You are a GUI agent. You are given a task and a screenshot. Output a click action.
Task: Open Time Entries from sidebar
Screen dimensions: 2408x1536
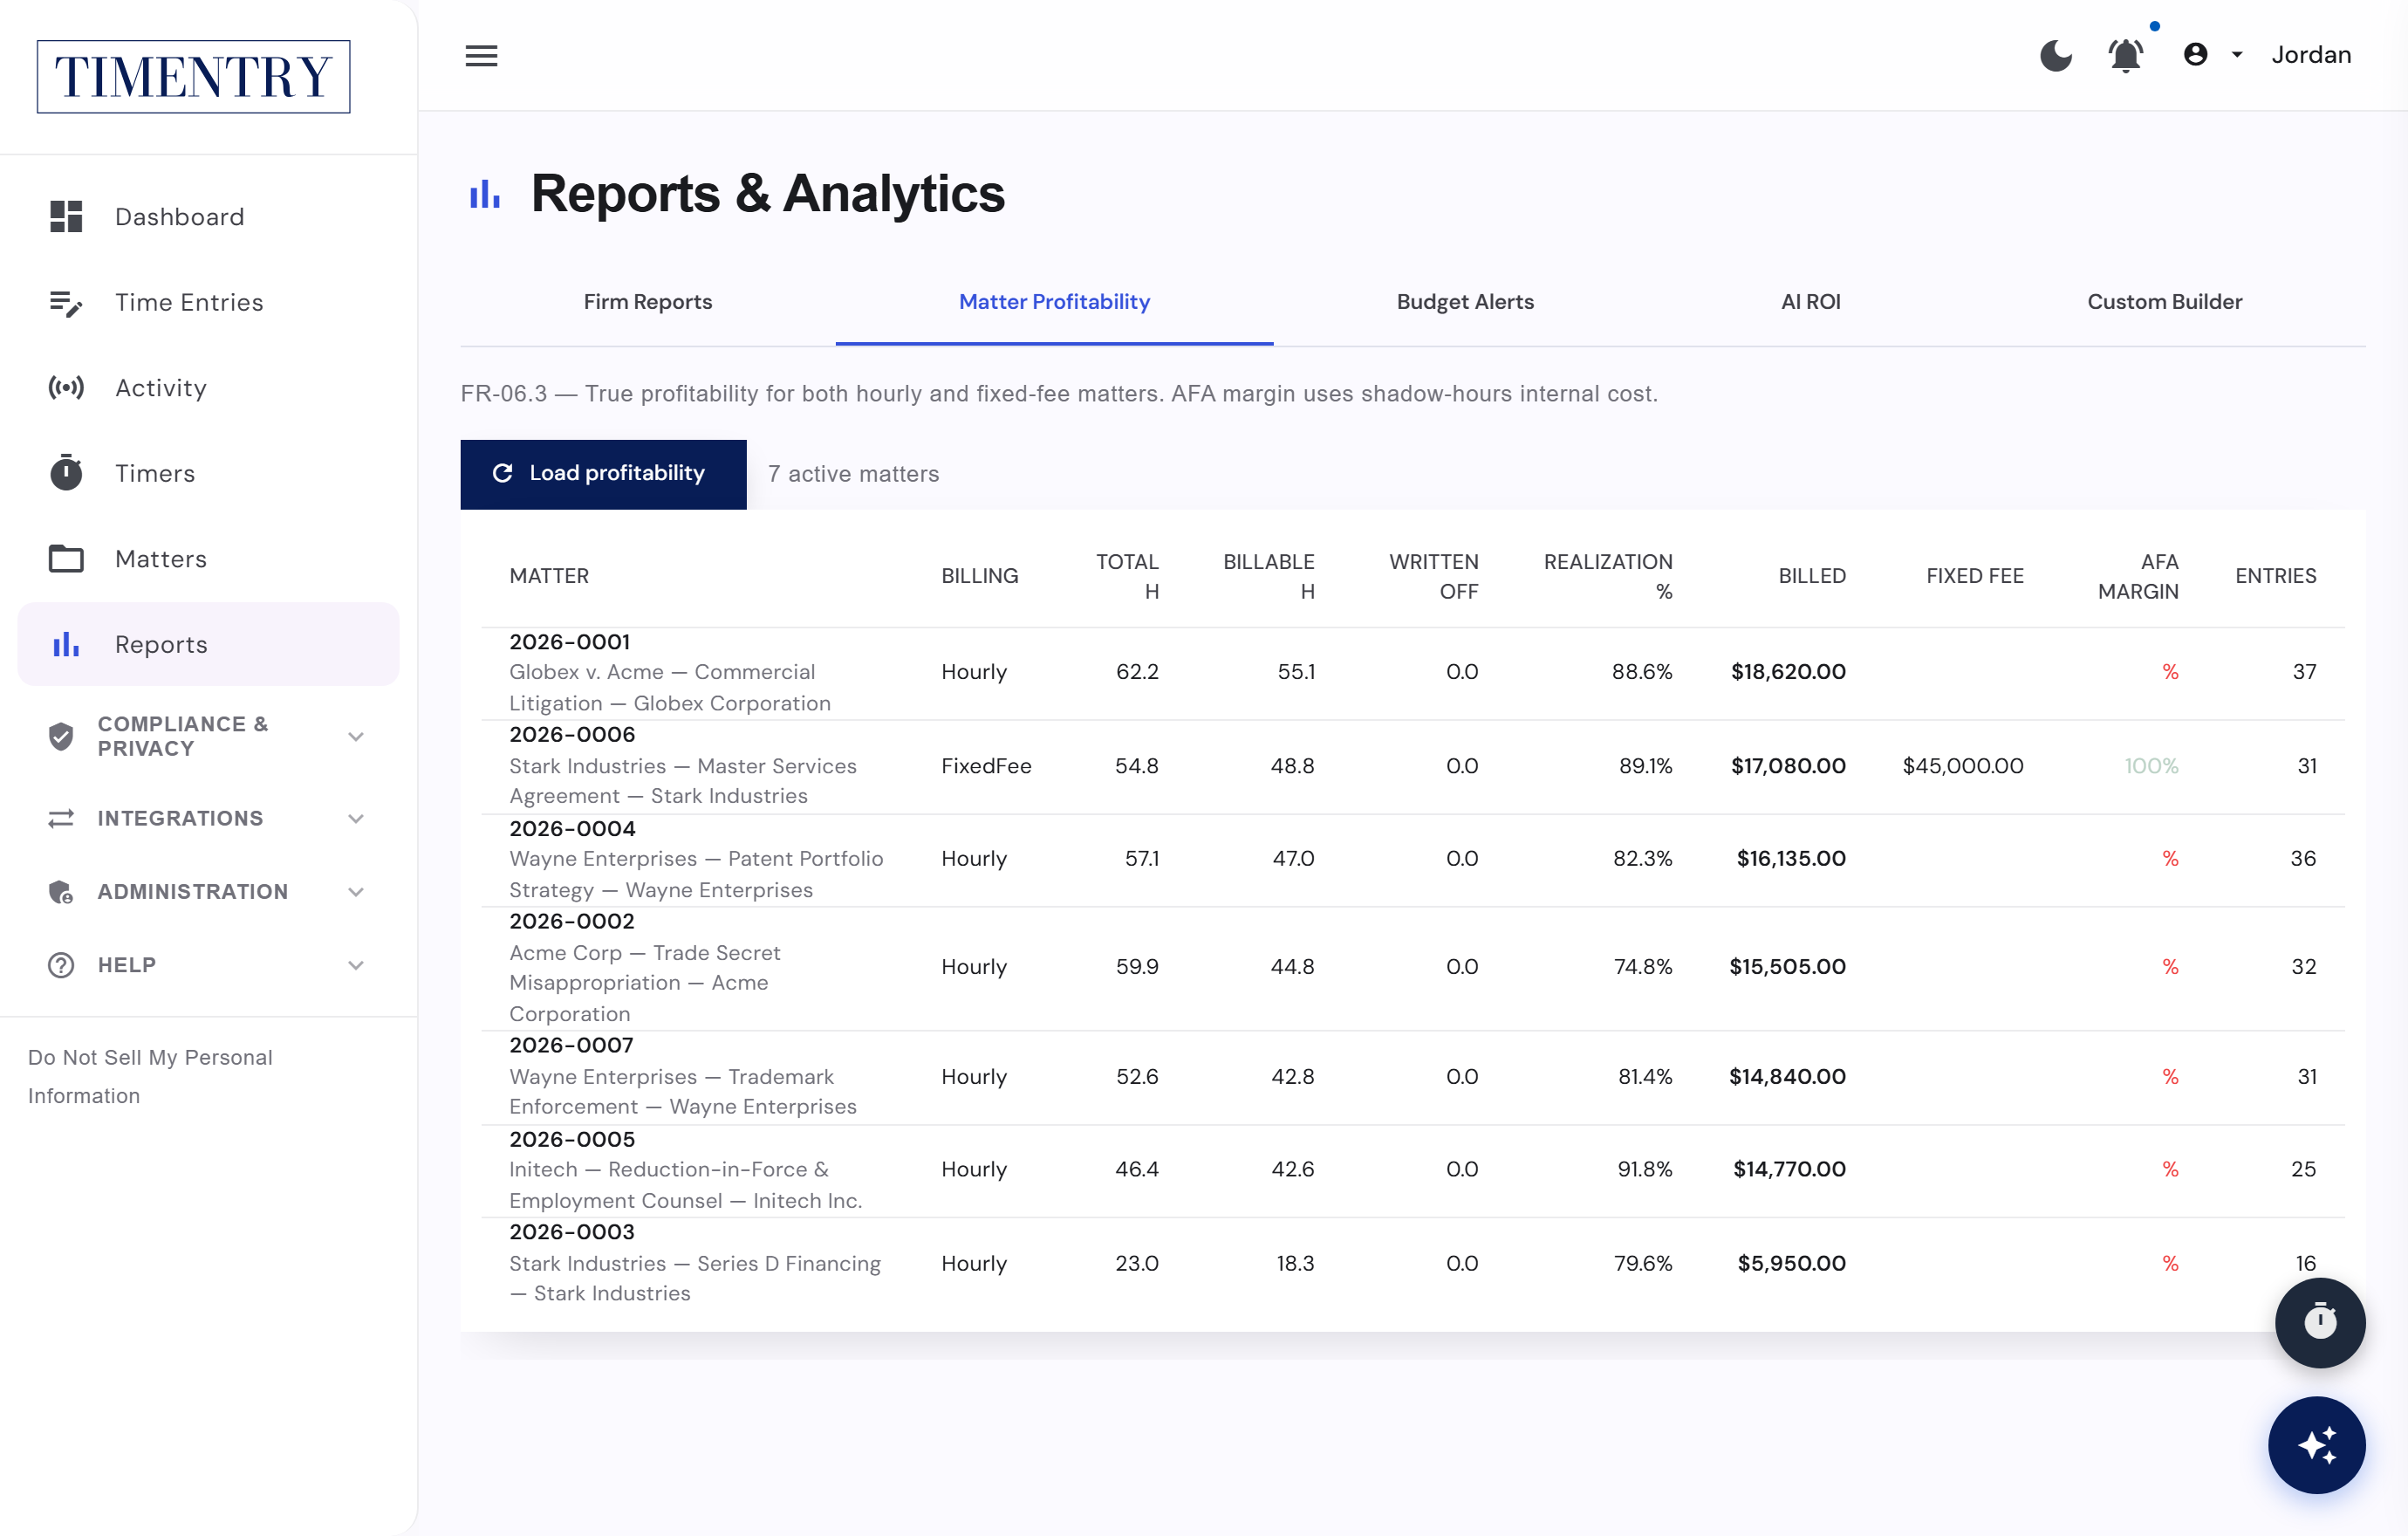point(208,302)
